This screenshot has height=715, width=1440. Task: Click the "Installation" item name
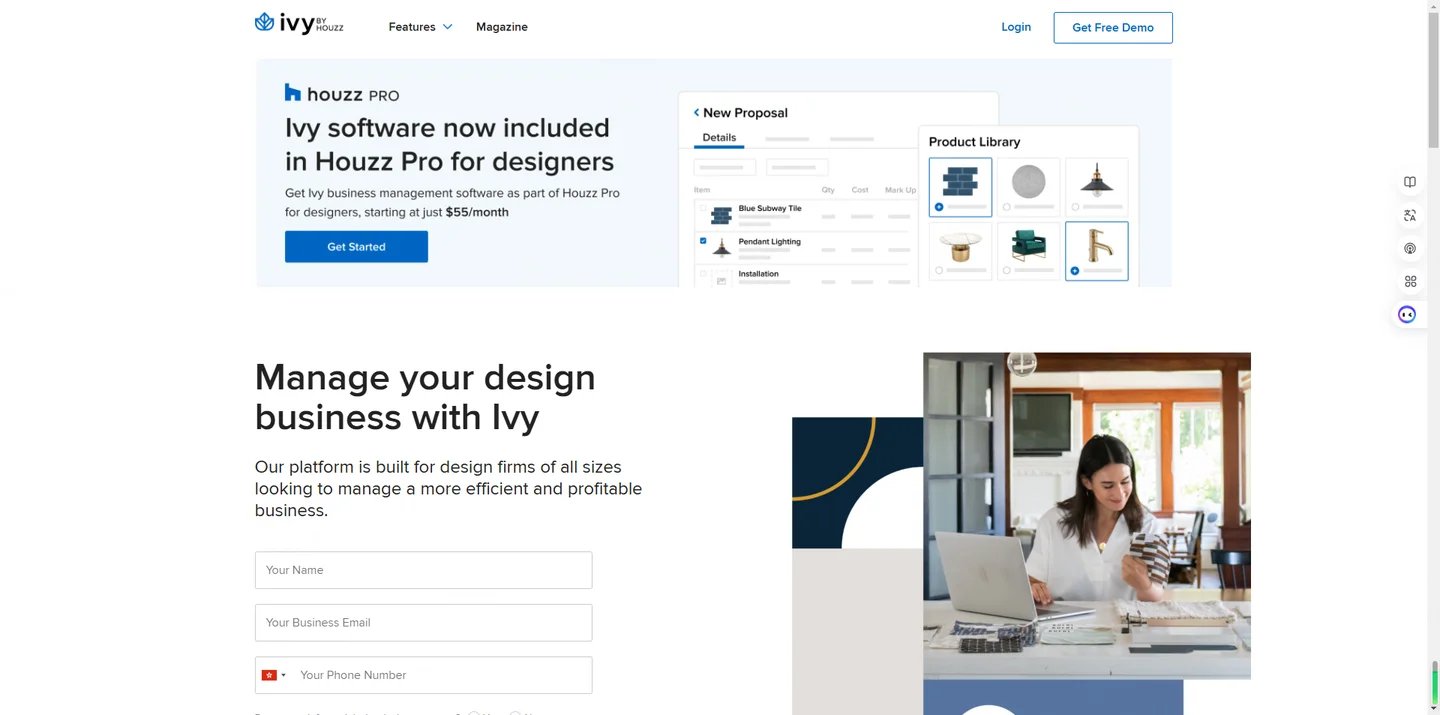(758, 273)
